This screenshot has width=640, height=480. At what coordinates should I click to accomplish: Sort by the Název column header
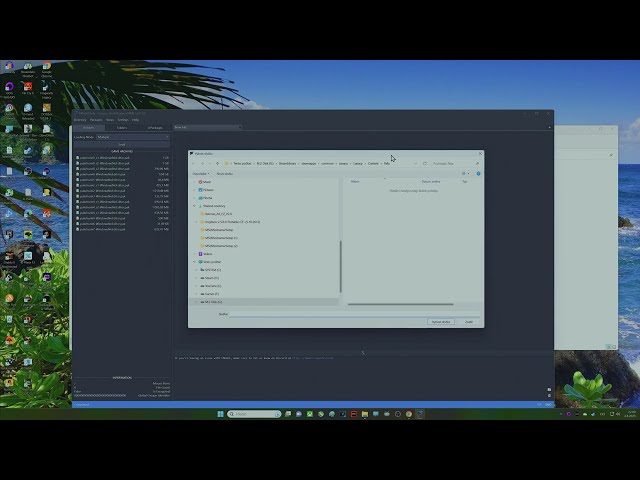[355, 182]
